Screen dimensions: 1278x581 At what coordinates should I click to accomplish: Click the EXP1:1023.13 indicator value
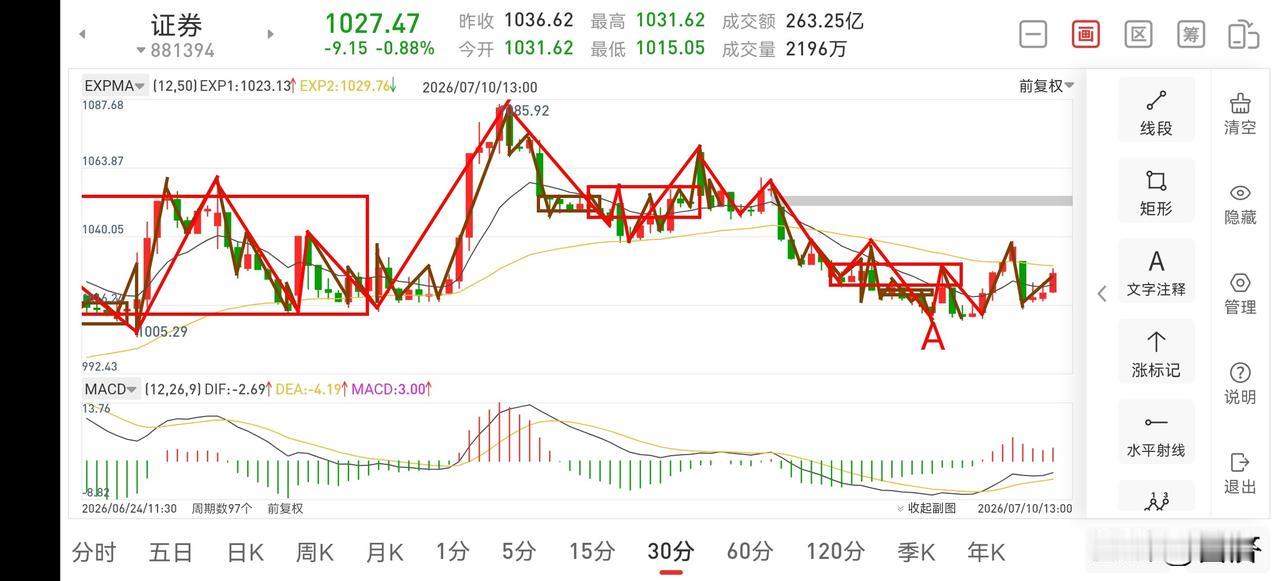coord(246,86)
